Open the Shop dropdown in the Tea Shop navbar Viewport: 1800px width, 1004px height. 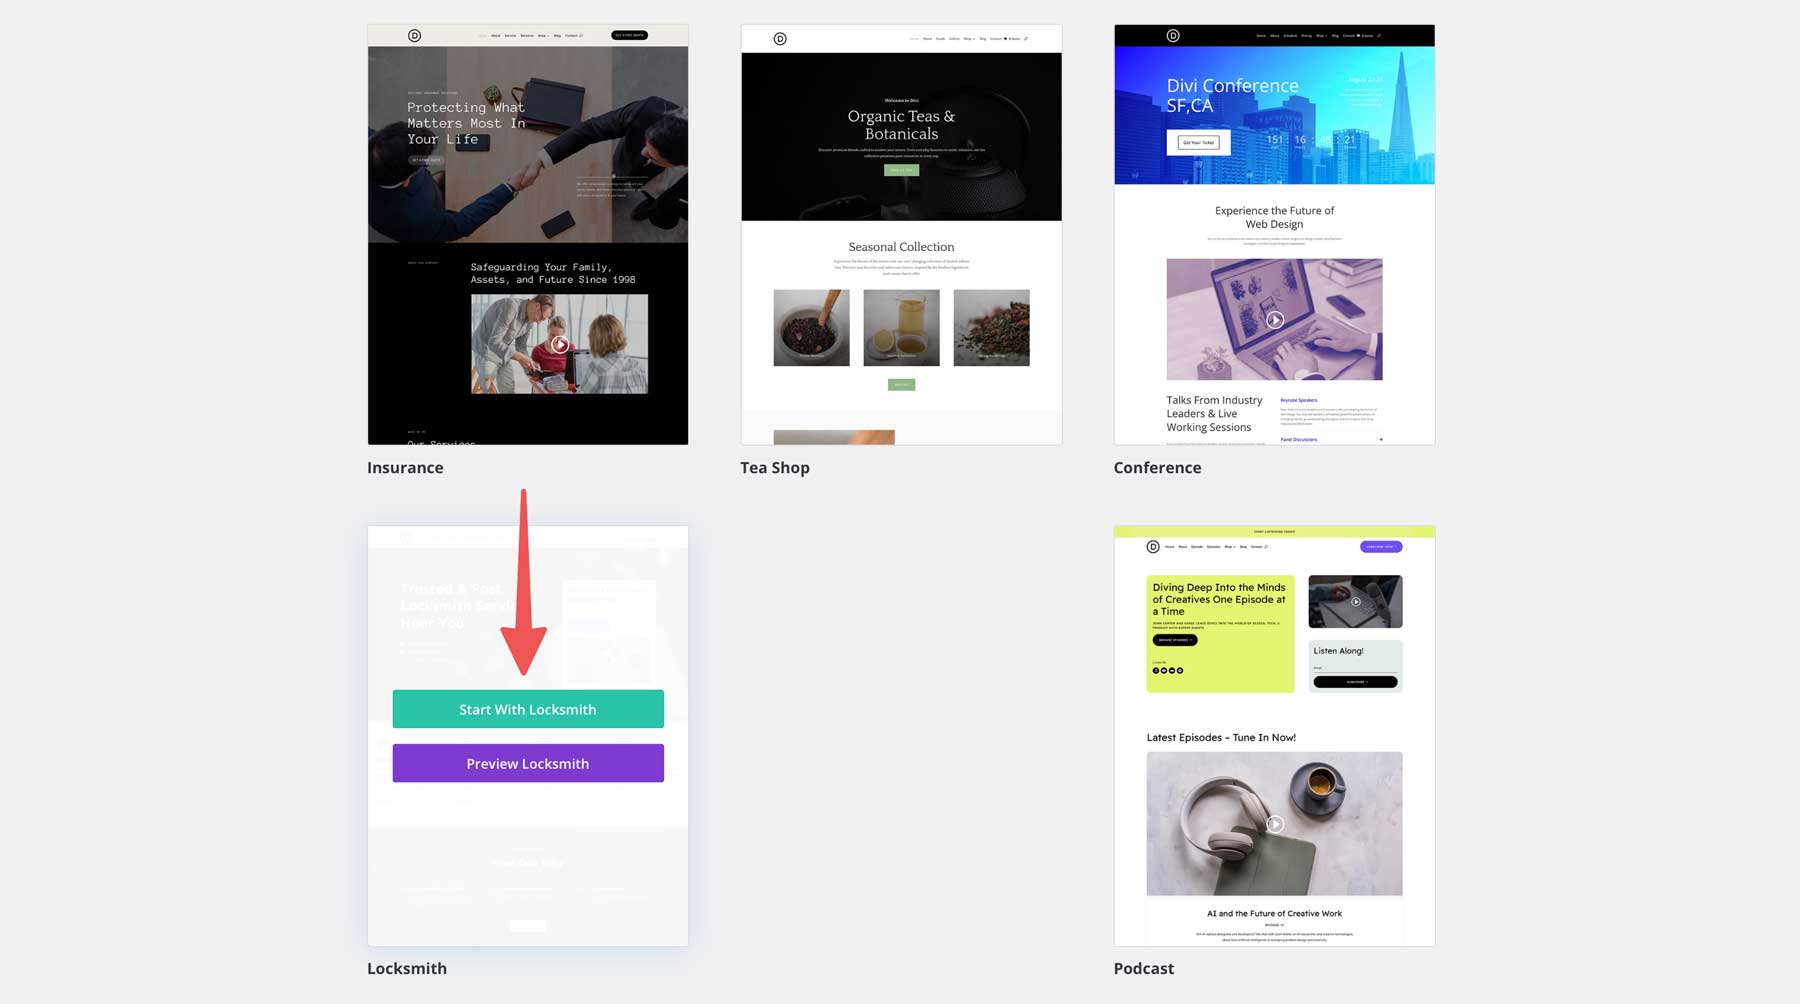pos(968,39)
